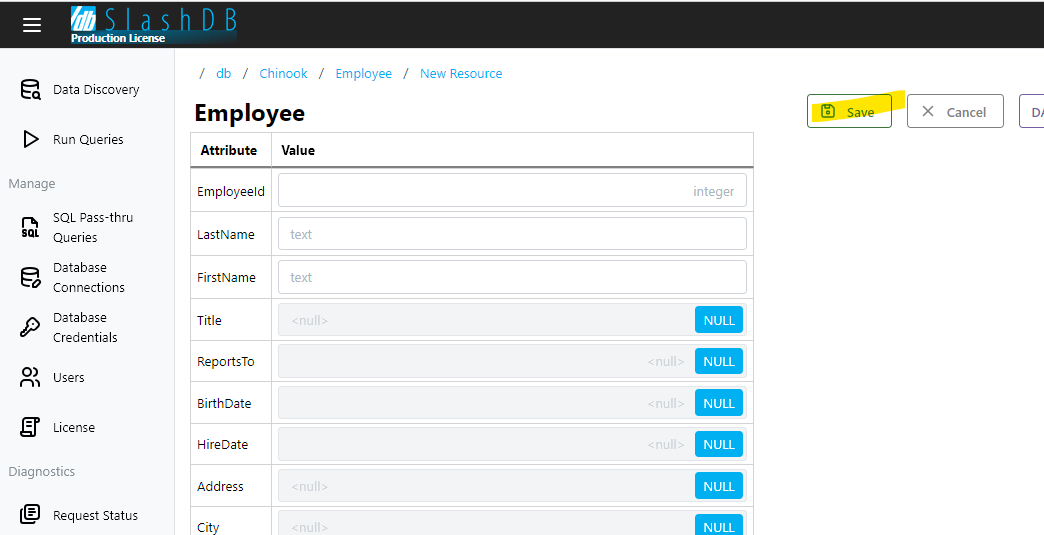1044x535 pixels.
Task: Click the Database Connections icon
Action: [31, 277]
